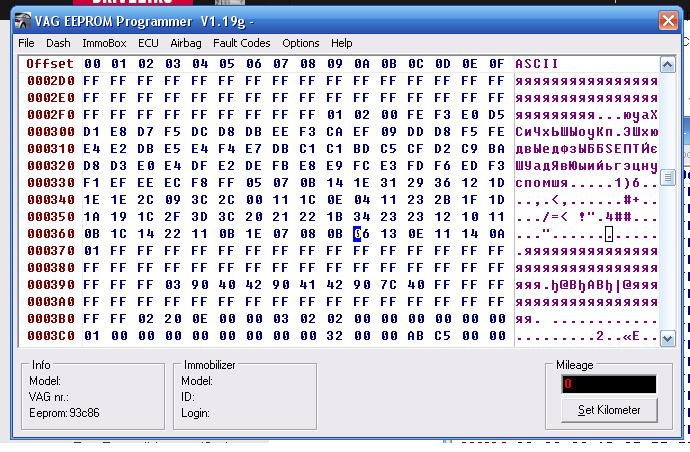Click the highlighted byte 06 in row 000360

[x=362, y=234]
